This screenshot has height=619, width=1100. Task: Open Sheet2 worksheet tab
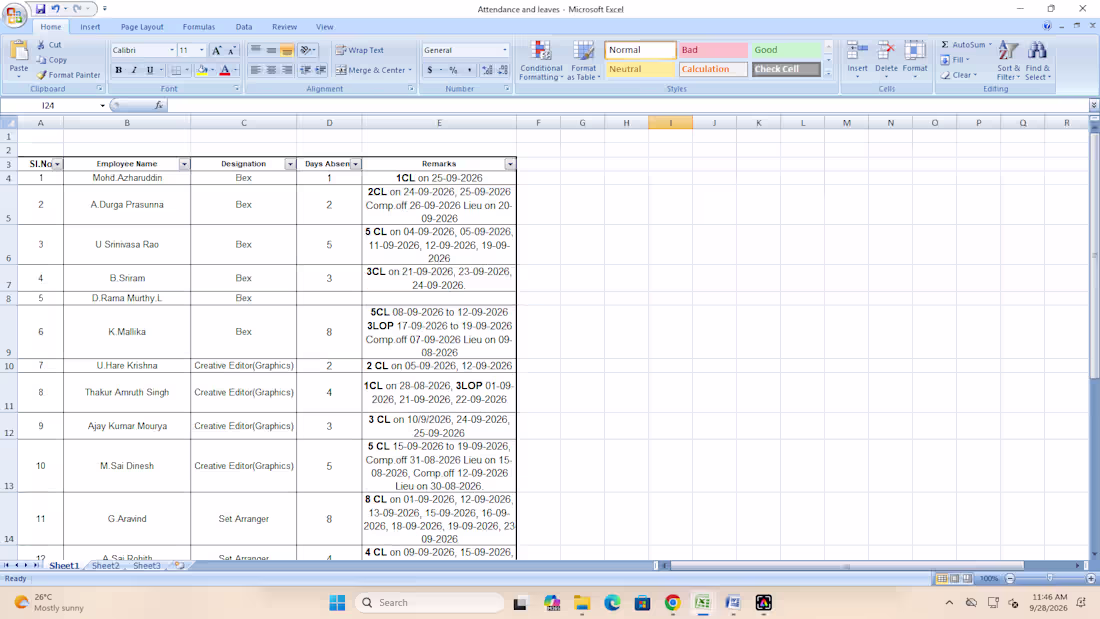pos(105,566)
